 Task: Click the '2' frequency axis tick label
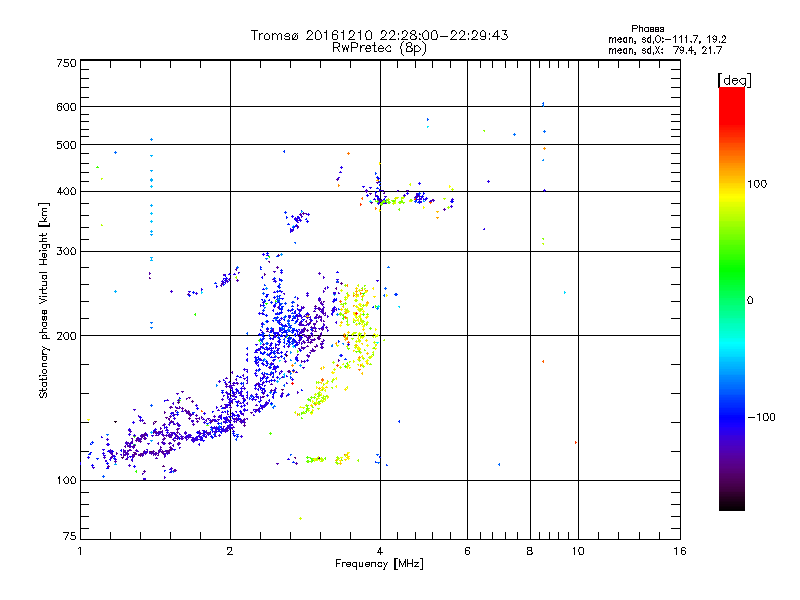pos(230,551)
